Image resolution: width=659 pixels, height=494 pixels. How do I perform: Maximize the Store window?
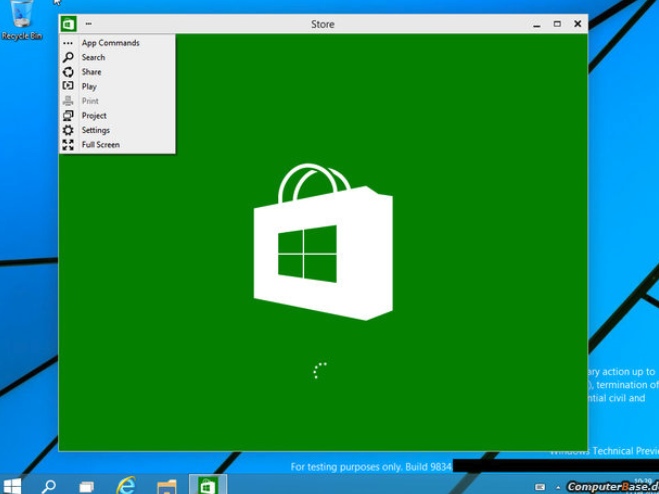(557, 24)
